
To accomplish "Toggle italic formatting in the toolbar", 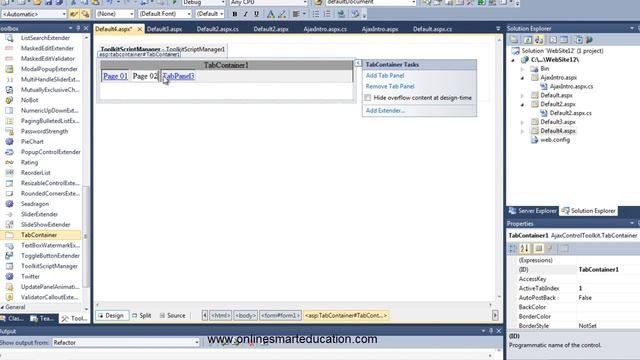I will pos(245,14).
